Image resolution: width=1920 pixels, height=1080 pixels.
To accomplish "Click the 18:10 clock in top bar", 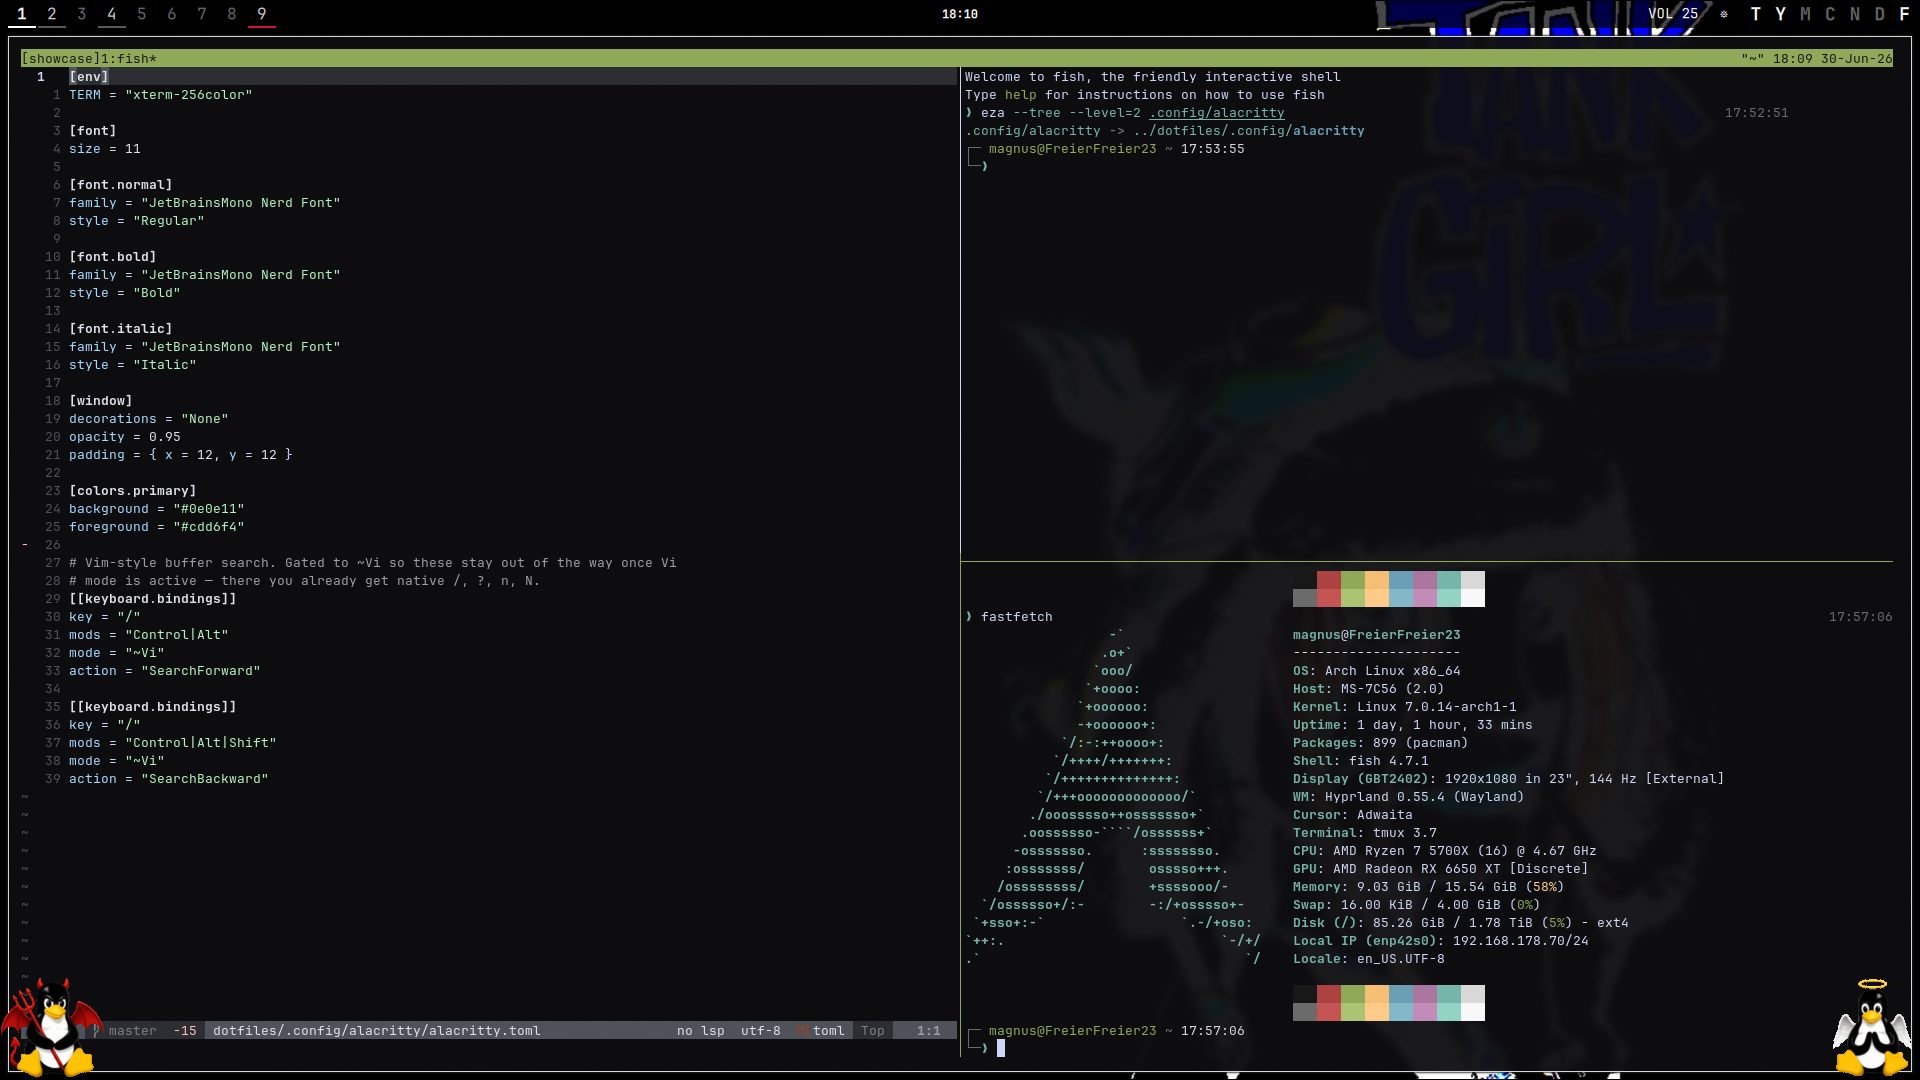I will pyautogui.click(x=960, y=14).
